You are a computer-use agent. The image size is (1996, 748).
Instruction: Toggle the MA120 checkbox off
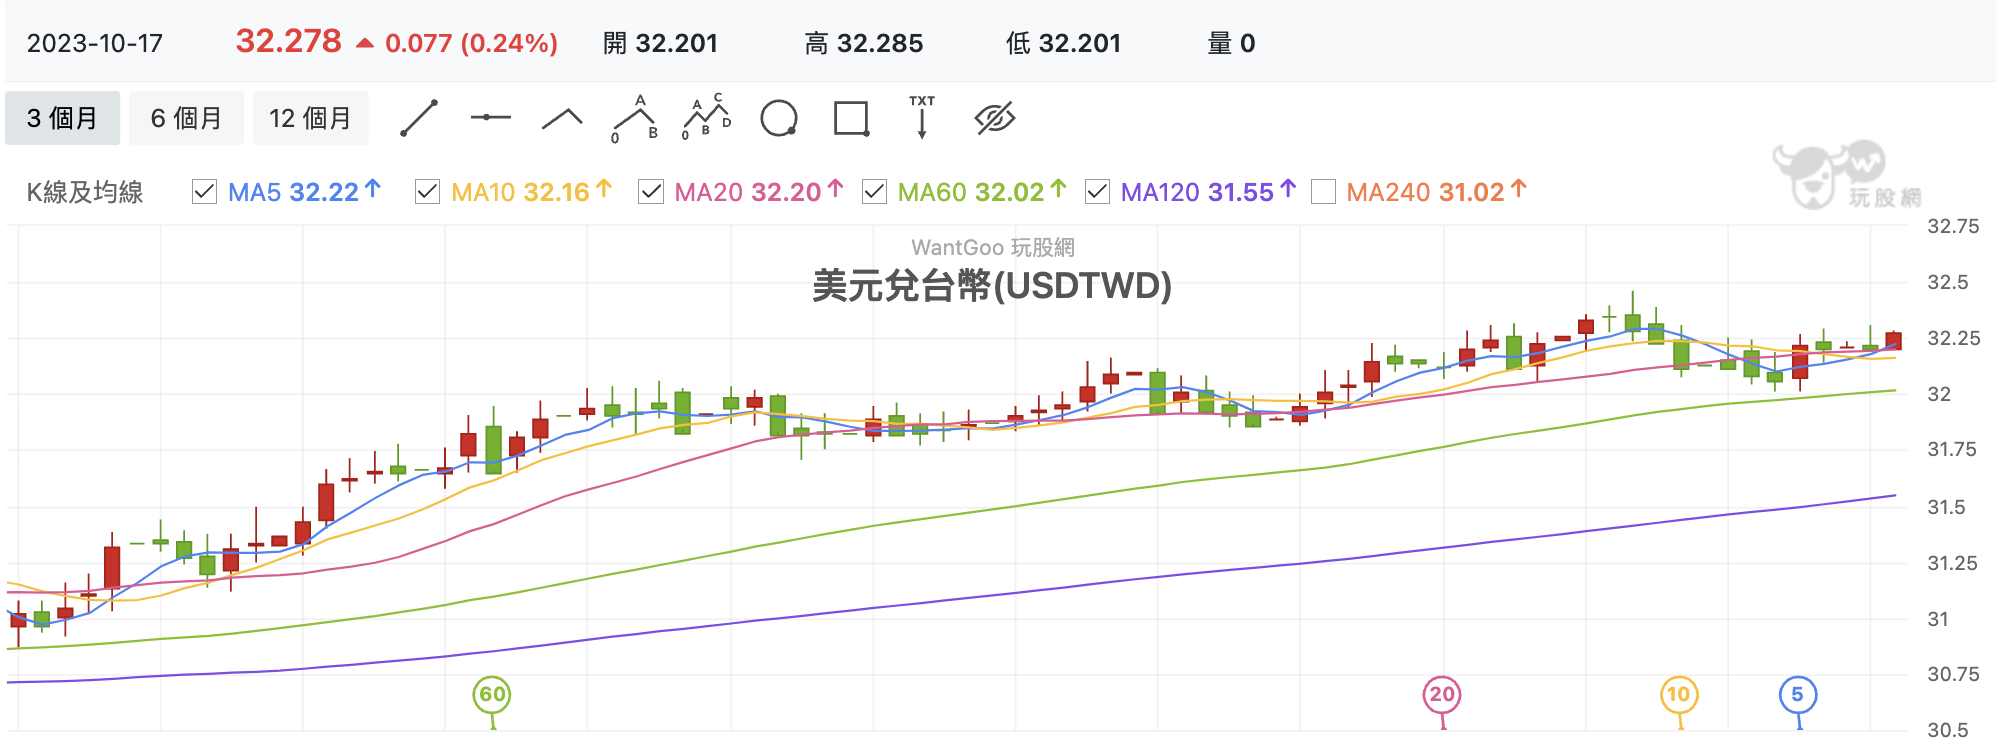(x=1097, y=191)
